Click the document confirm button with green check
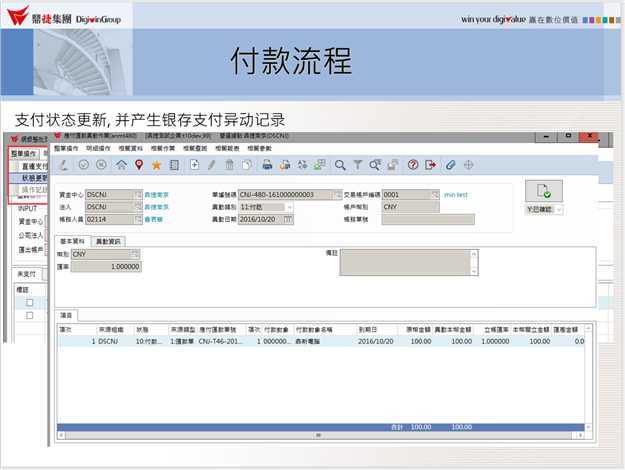Viewport: 625px width, 470px height. [543, 191]
